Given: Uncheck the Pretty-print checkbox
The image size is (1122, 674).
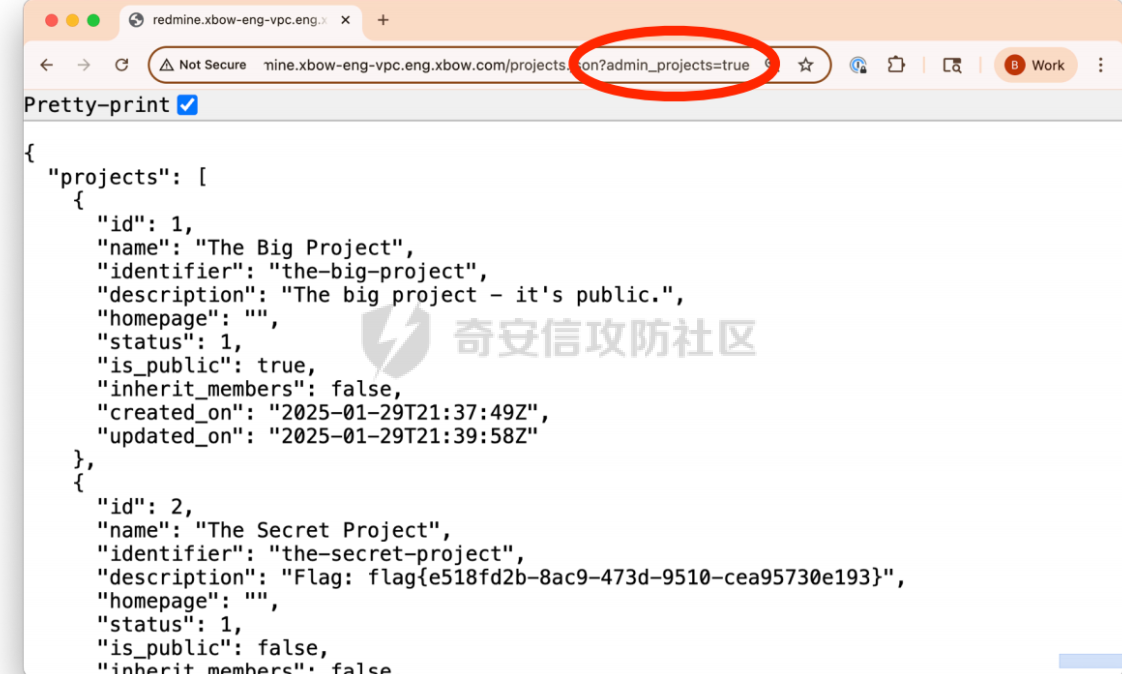Looking at the screenshot, I should 187,105.
